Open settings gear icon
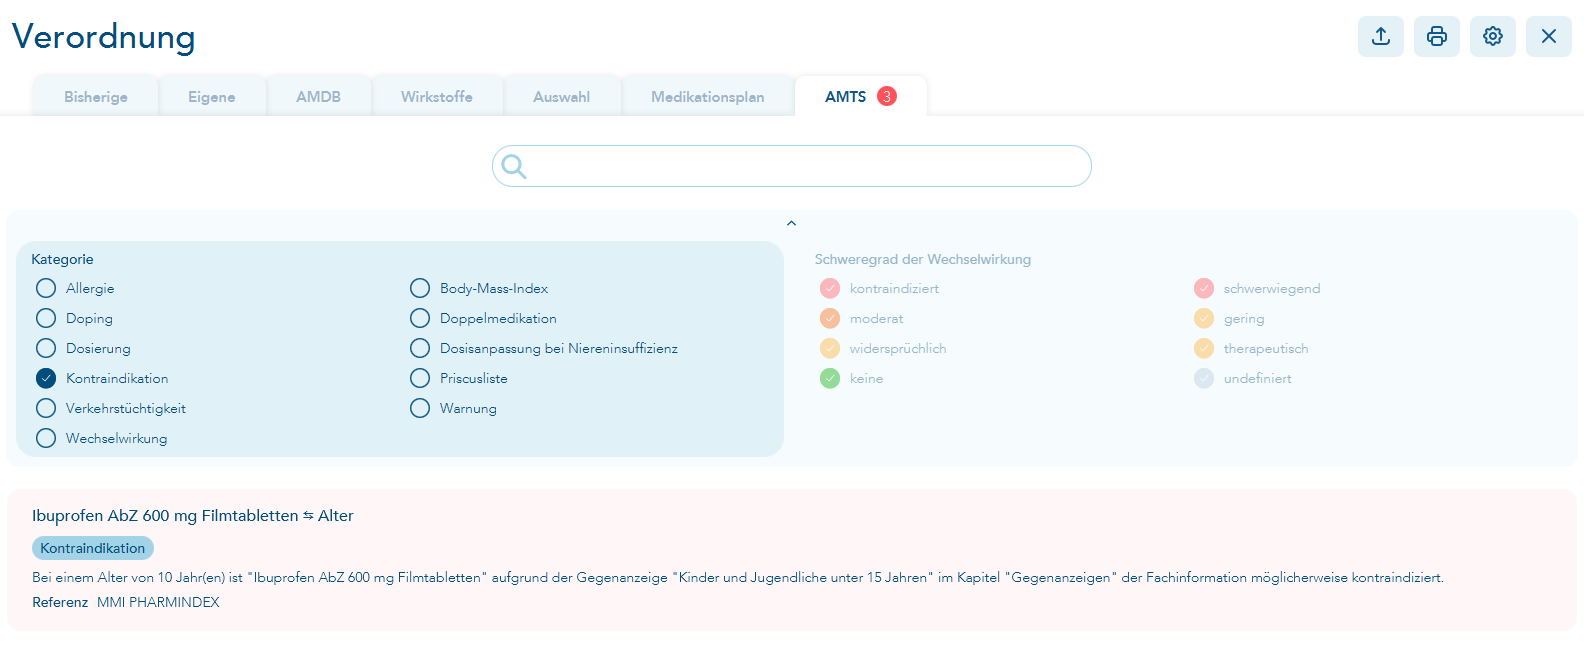 coord(1493,37)
